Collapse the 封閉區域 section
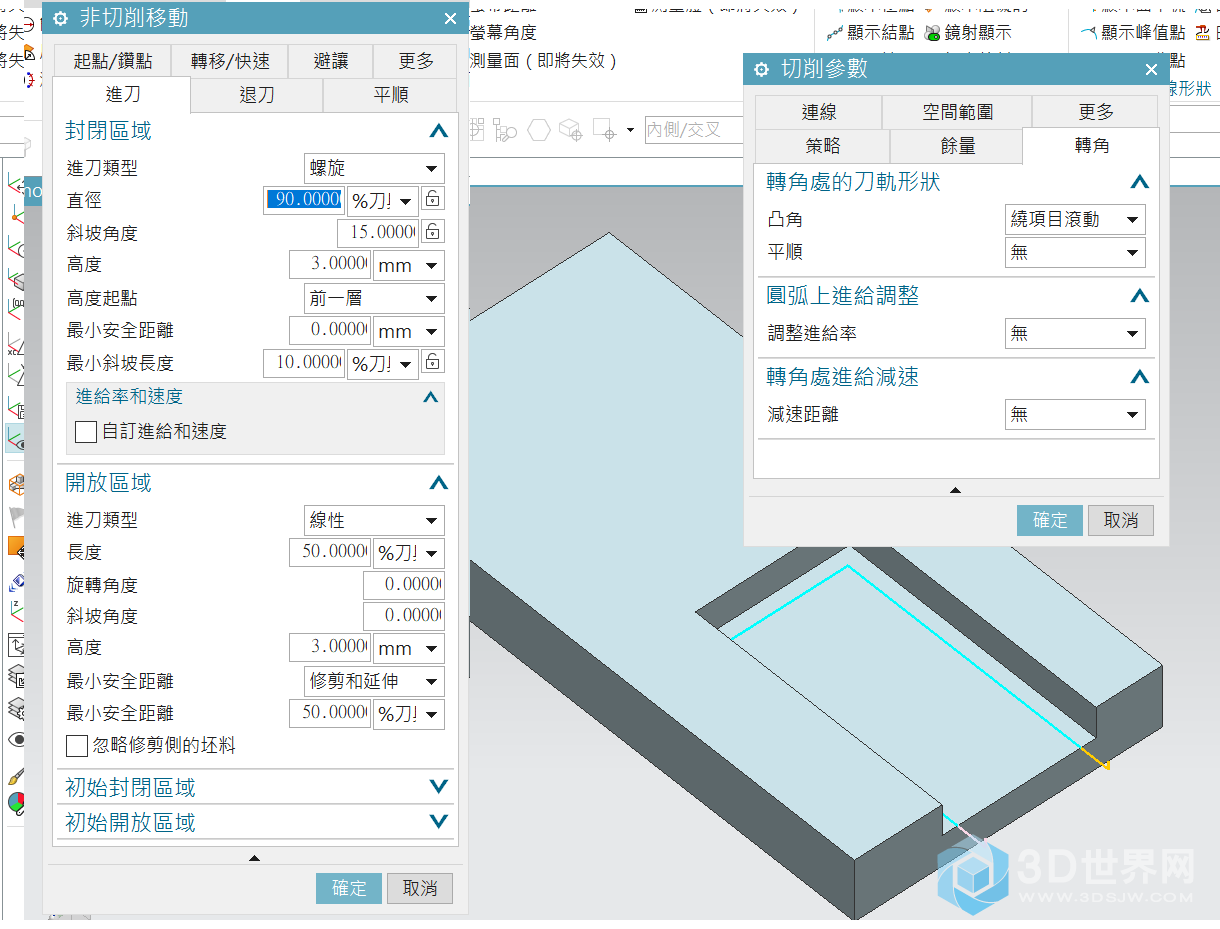This screenshot has width=1220, height=929. [x=438, y=131]
